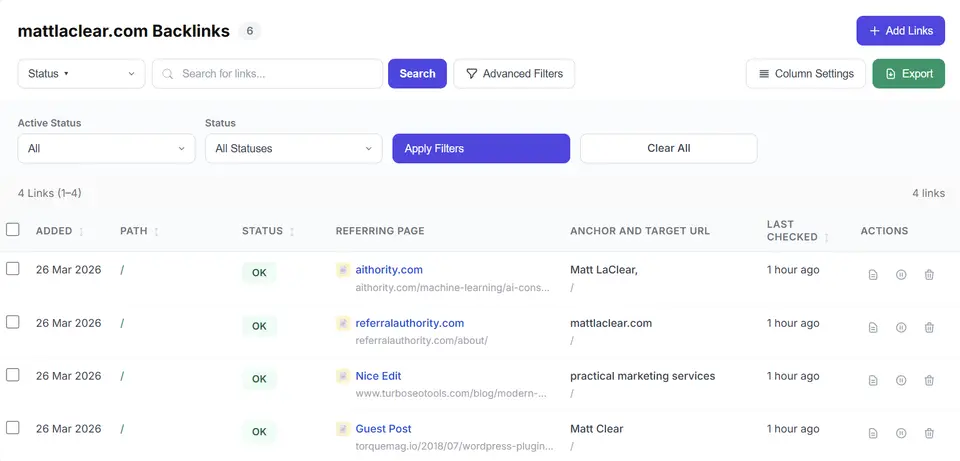The height and width of the screenshot is (461, 960).
Task: Sort by Added column arrows
Action: click(x=81, y=231)
